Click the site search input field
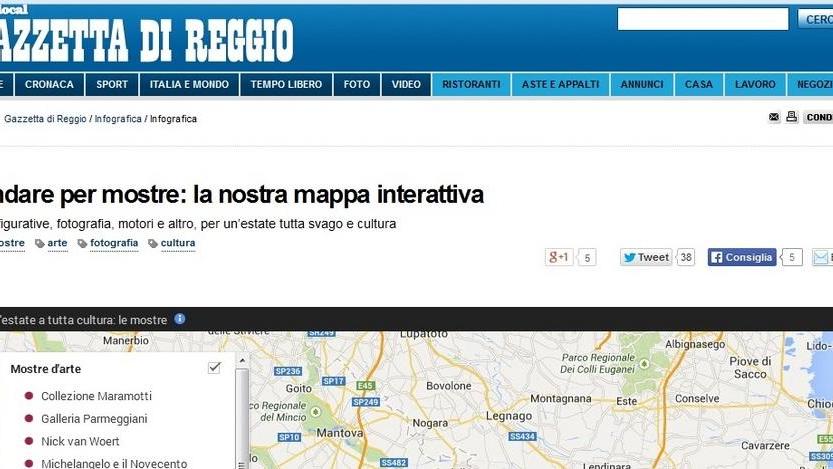This screenshot has width=833, height=469. pos(703,19)
